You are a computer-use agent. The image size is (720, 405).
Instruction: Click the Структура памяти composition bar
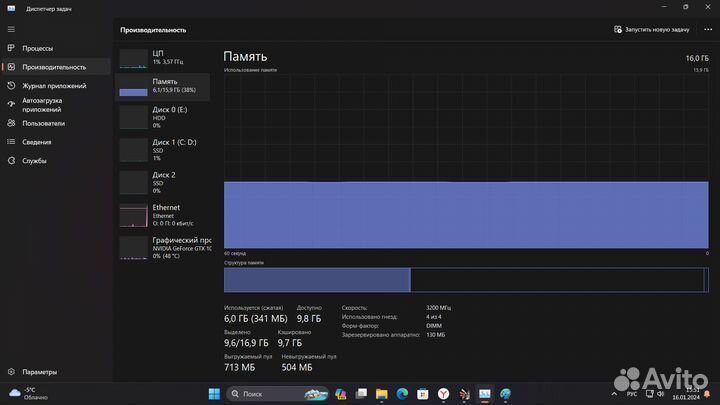click(x=466, y=280)
